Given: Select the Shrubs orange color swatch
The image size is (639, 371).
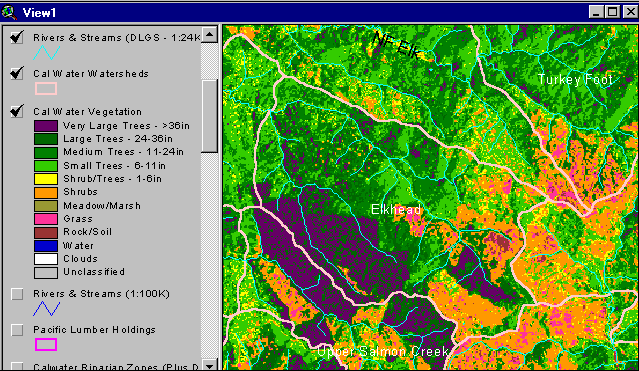Looking at the screenshot, I should [x=46, y=192].
